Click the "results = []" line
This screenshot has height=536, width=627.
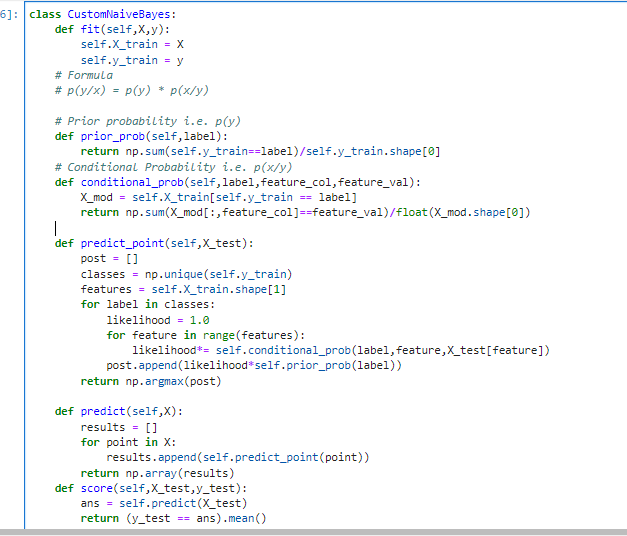119,428
